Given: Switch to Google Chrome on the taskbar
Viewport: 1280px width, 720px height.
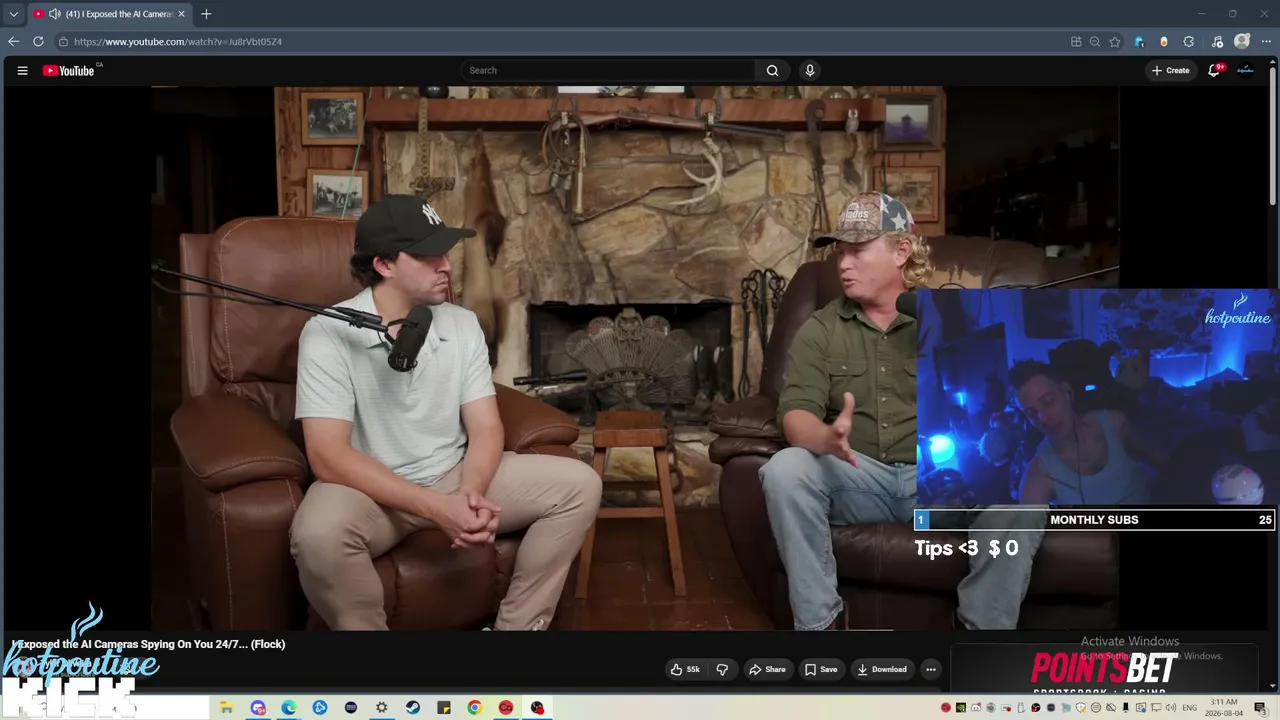Looking at the screenshot, I should point(475,708).
